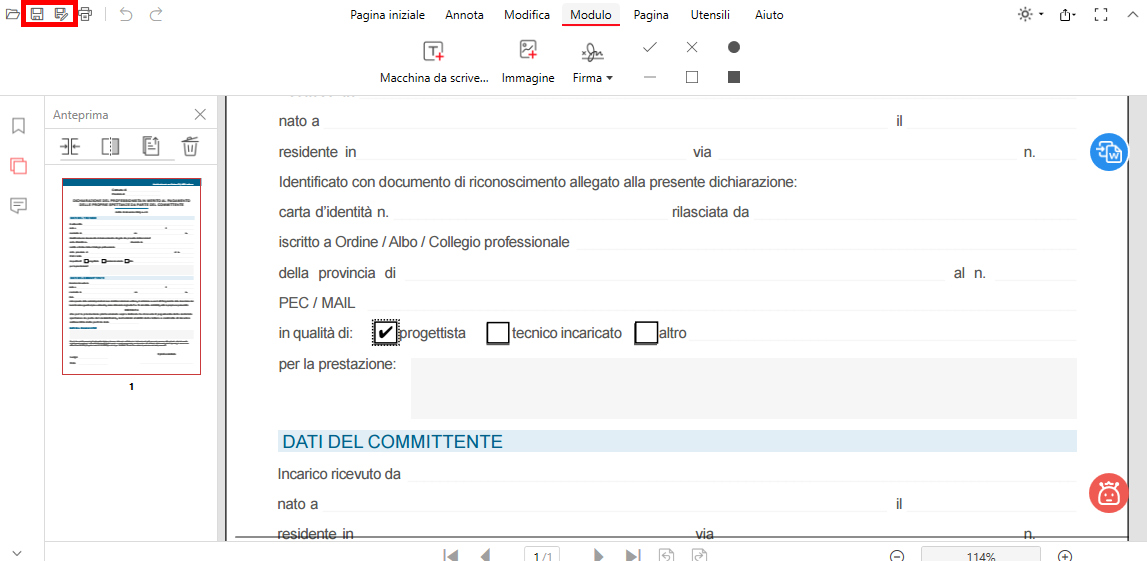
Task: Click the Ordine / Albo / Collegio professionale field
Action: [827, 242]
